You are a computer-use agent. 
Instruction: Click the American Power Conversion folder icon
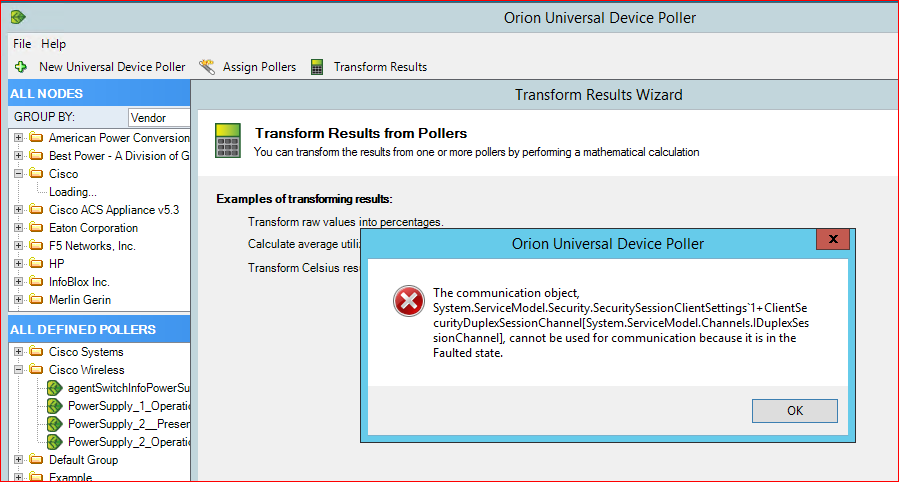click(x=36, y=138)
